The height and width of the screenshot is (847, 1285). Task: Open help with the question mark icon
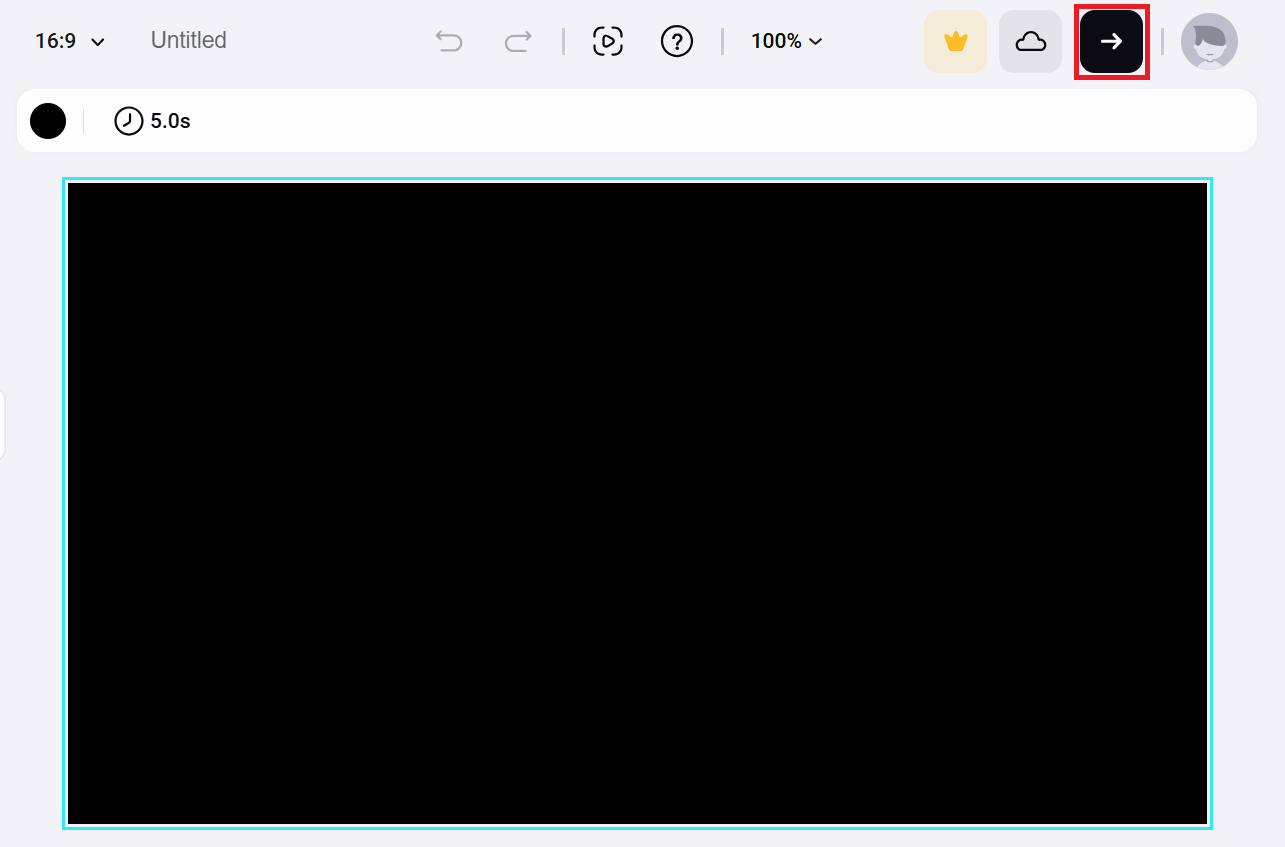pos(677,41)
